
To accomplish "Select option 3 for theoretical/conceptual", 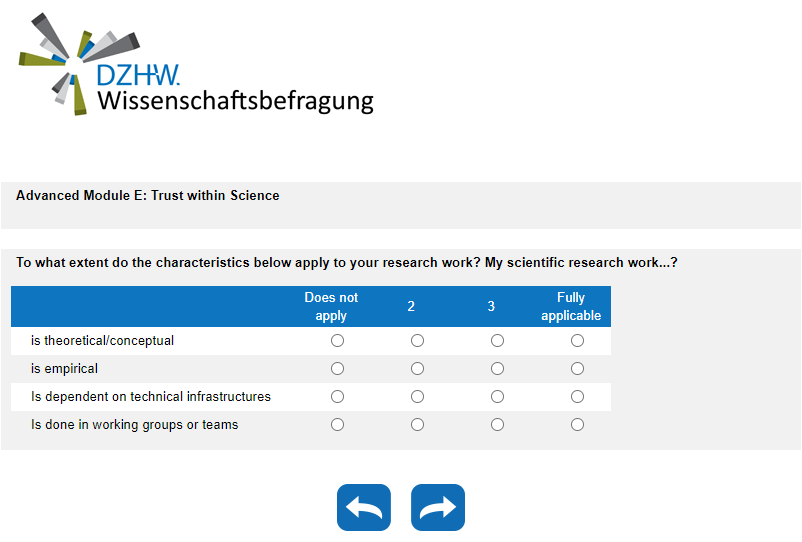I will coord(497,341).
